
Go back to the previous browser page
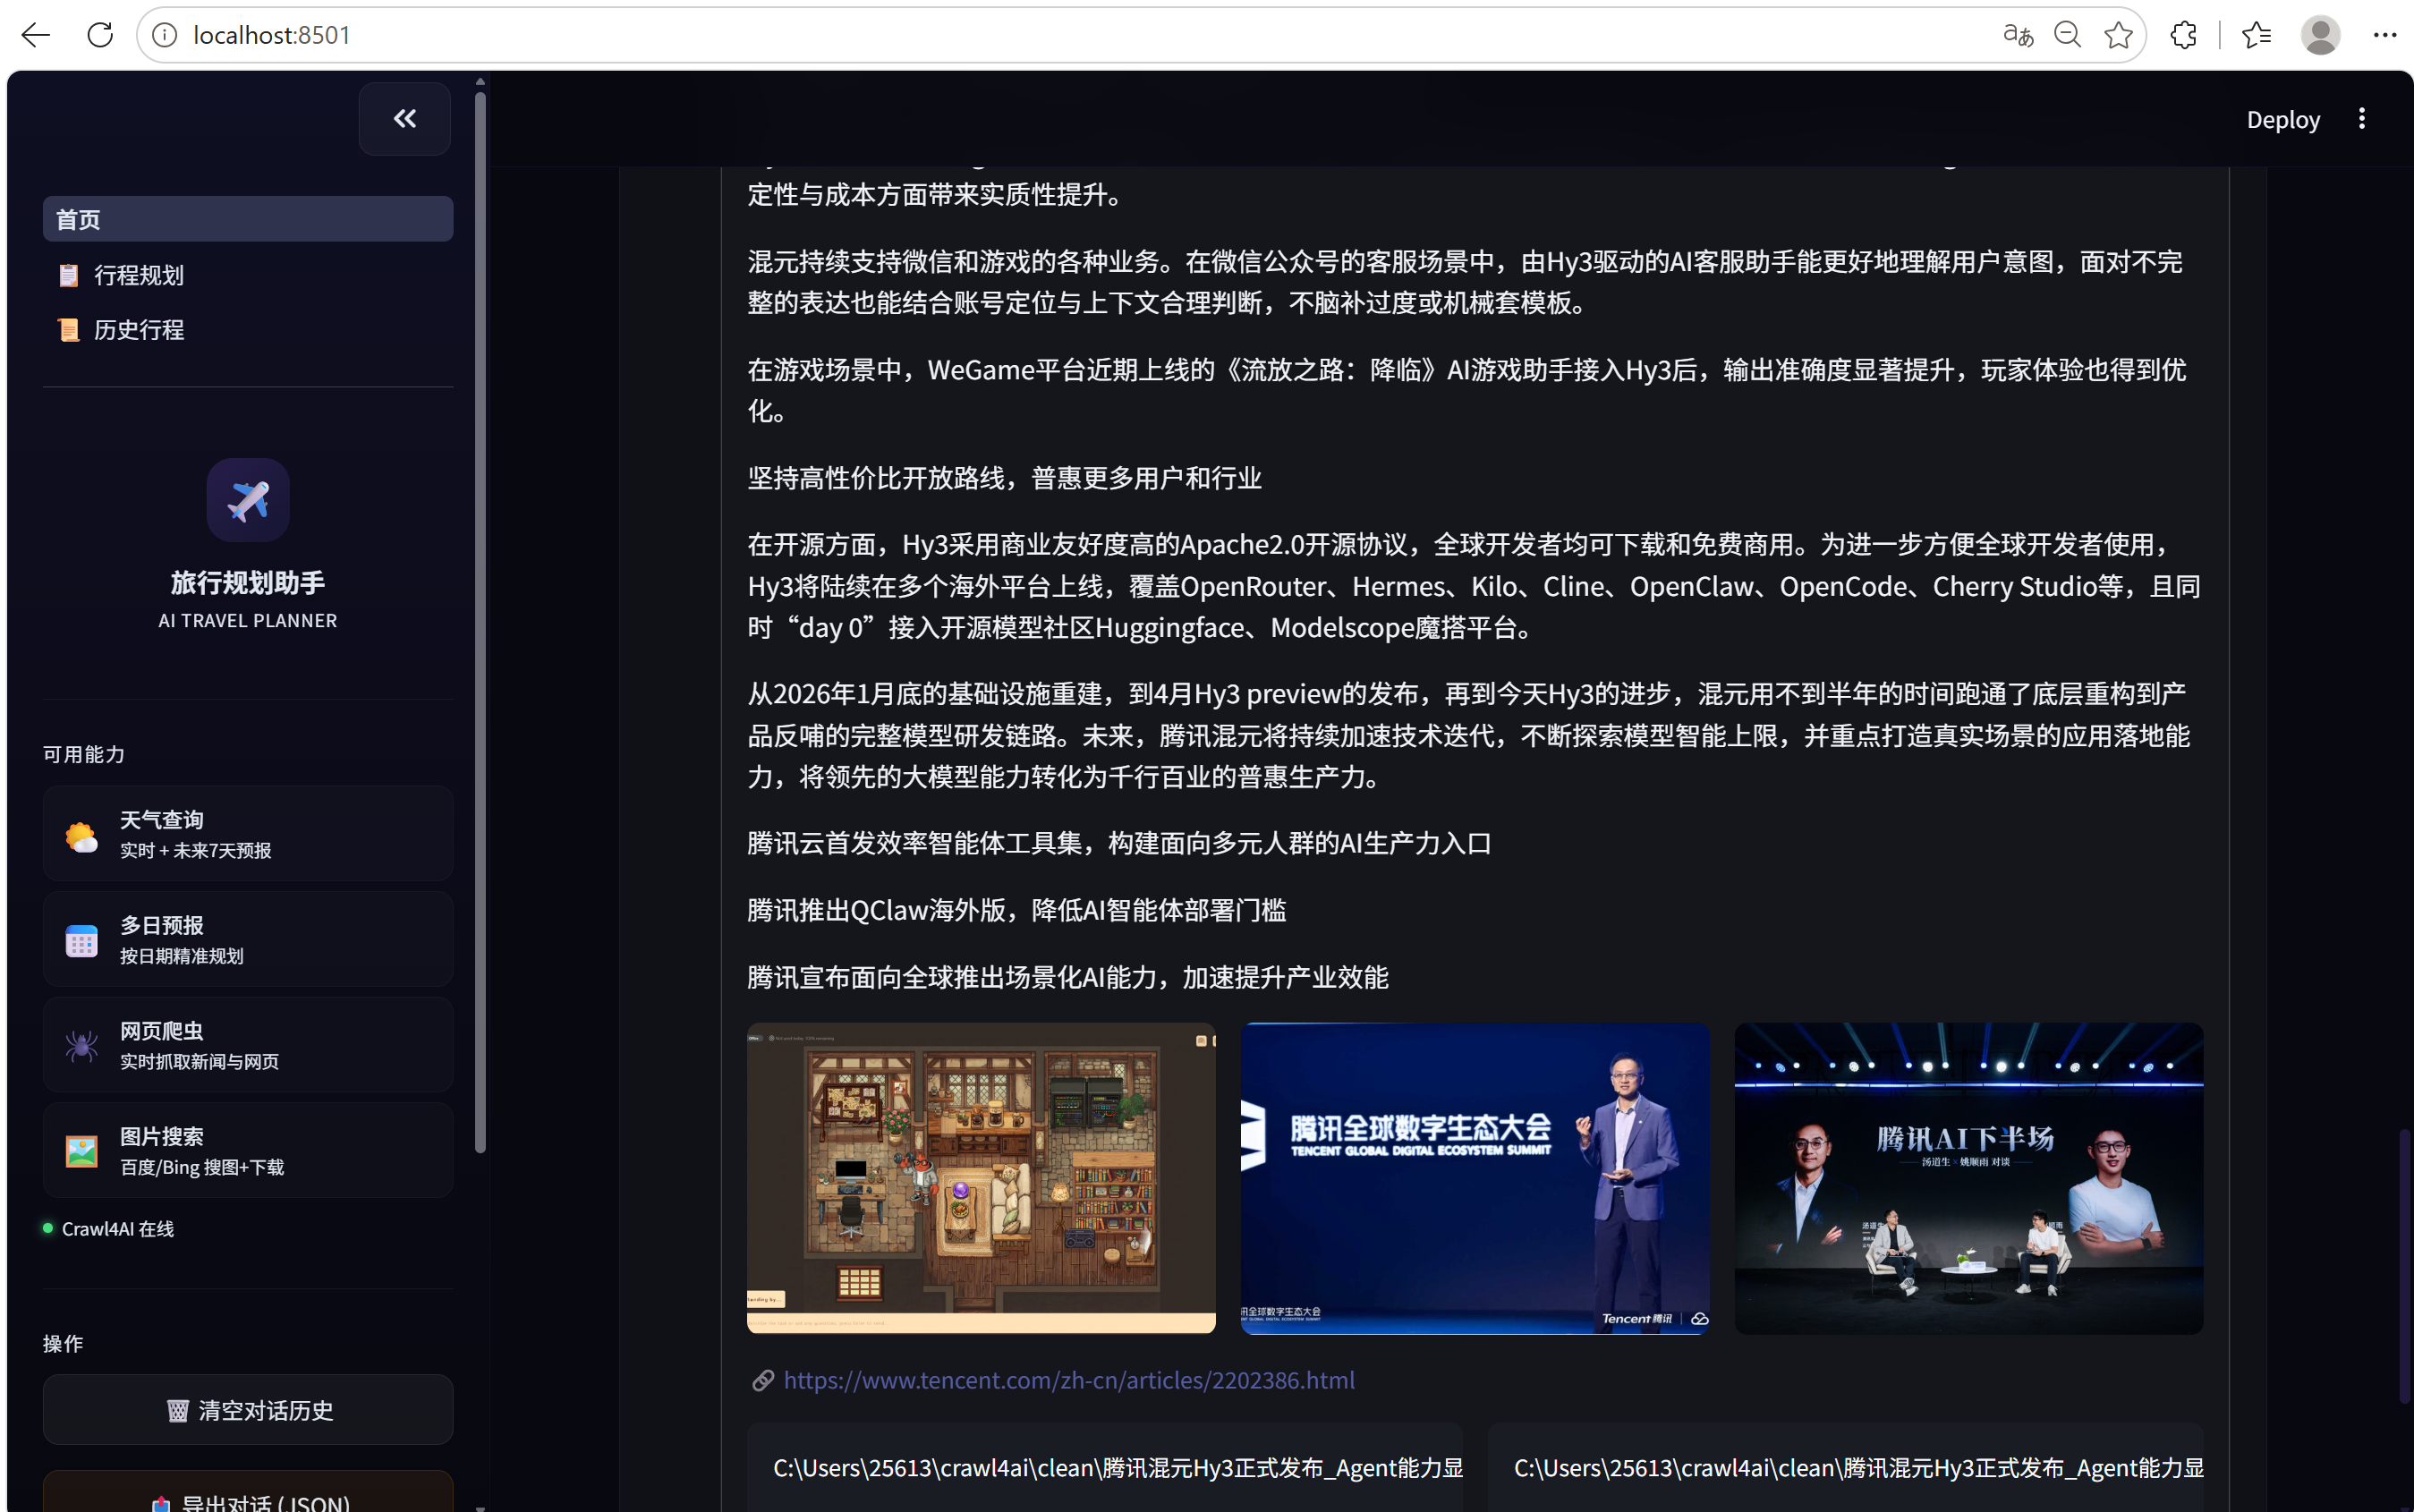coord(35,35)
